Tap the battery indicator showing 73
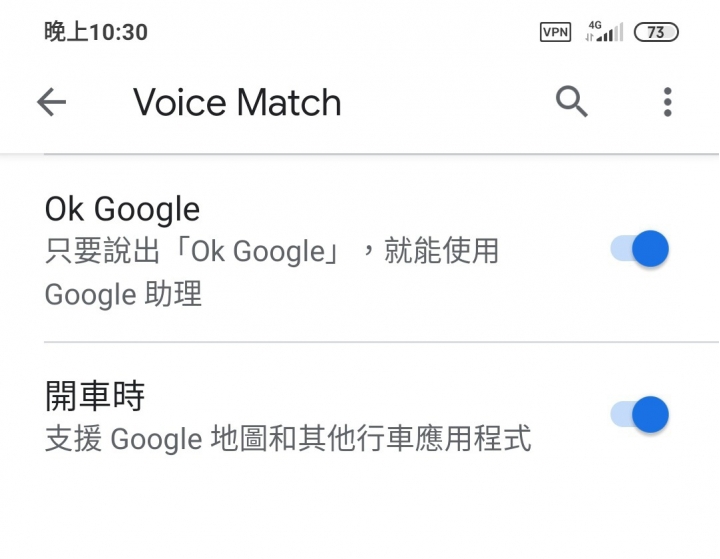The width and height of the screenshot is (720, 559). coord(656,32)
